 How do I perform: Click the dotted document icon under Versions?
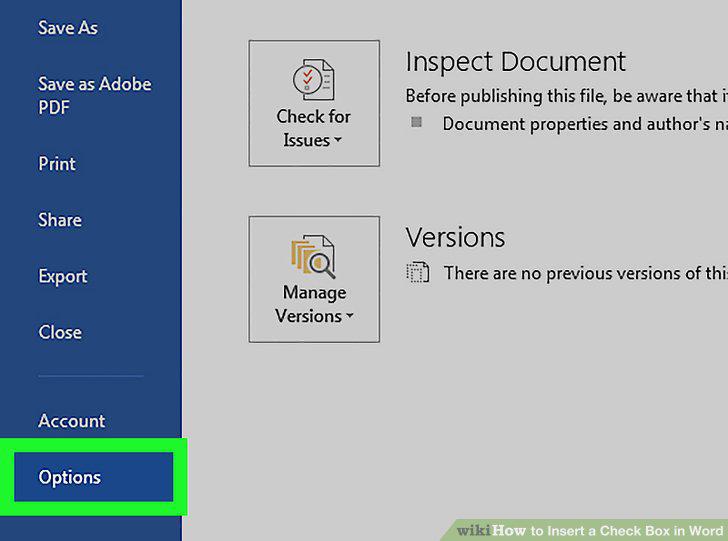(417, 272)
